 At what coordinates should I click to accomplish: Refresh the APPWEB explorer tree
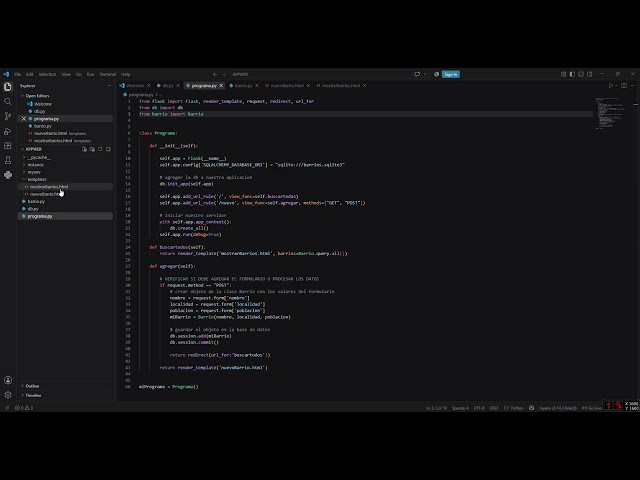point(100,149)
